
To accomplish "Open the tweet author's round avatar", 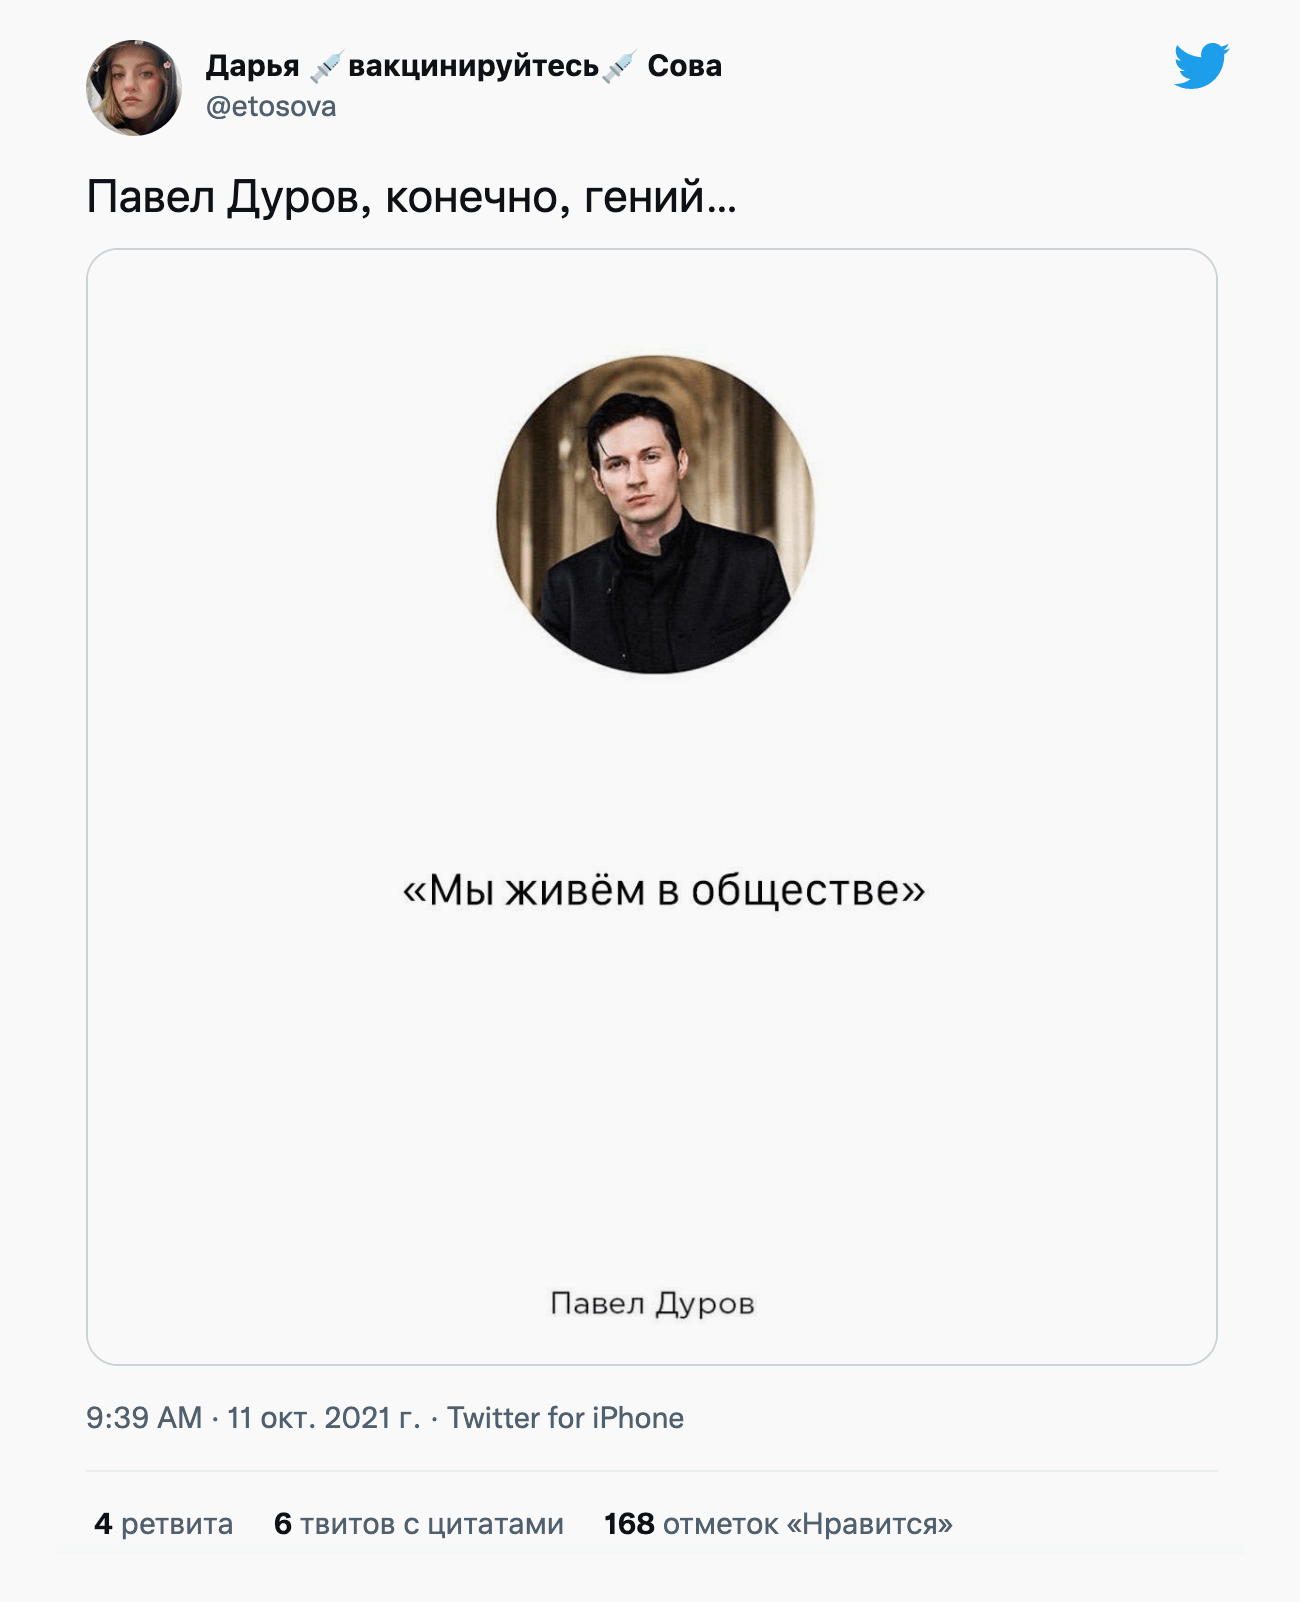I will coord(134,88).
